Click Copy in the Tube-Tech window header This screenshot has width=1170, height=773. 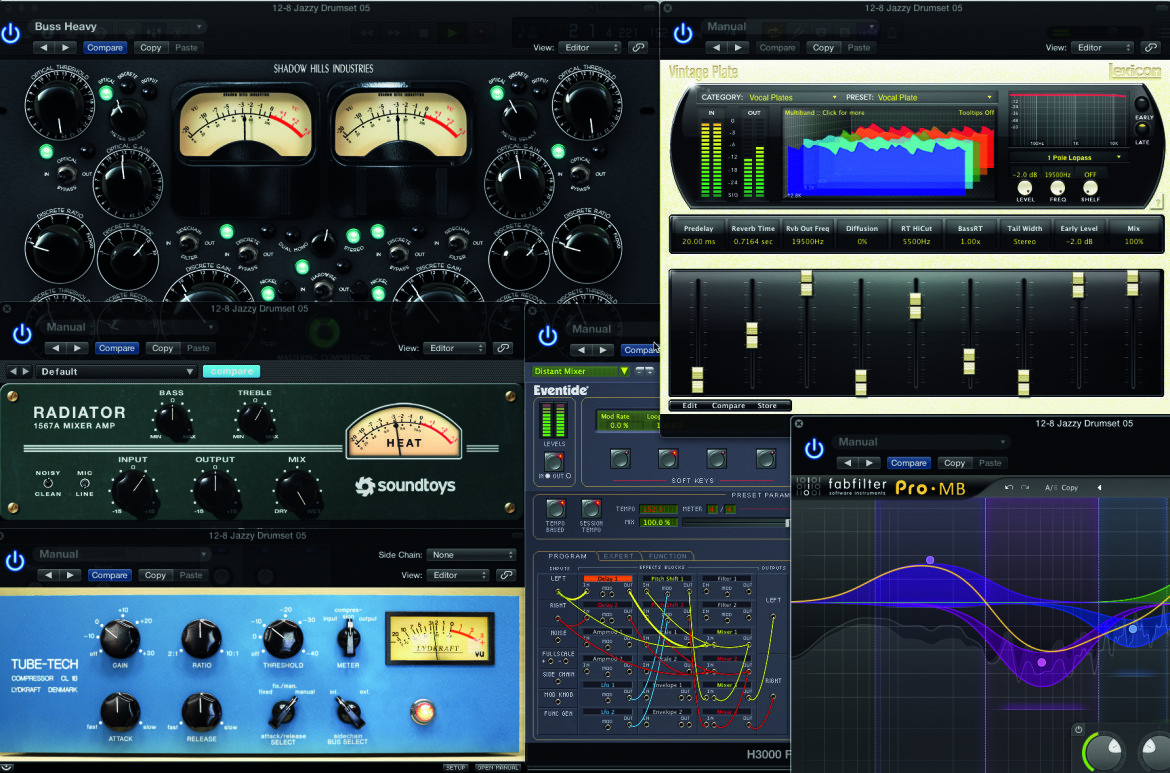(155, 575)
